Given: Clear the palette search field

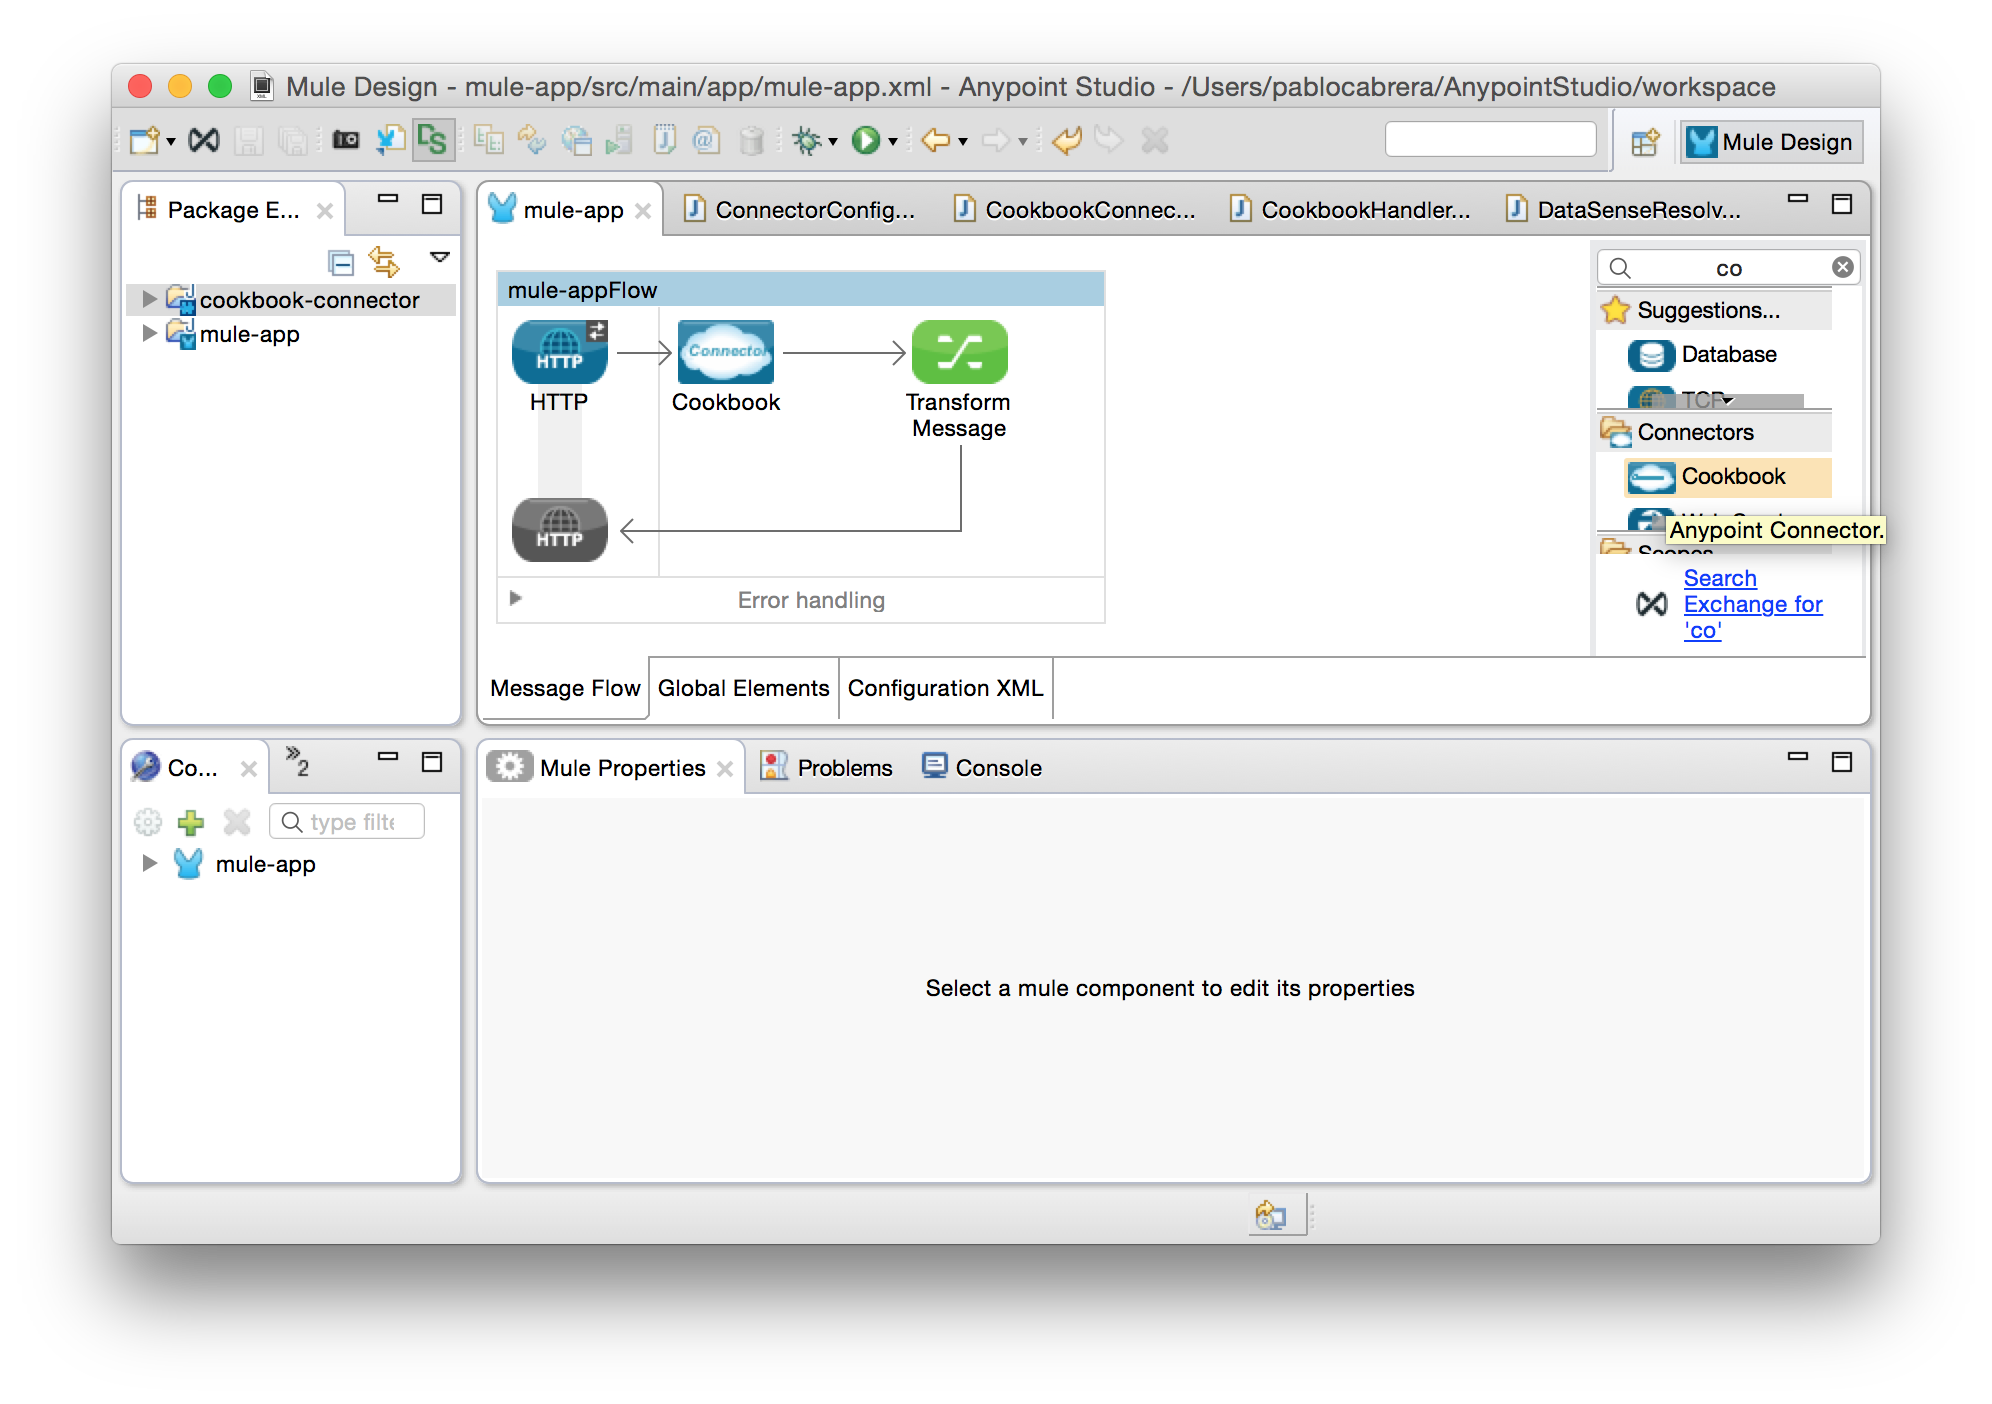Looking at the screenshot, I should tap(1842, 267).
